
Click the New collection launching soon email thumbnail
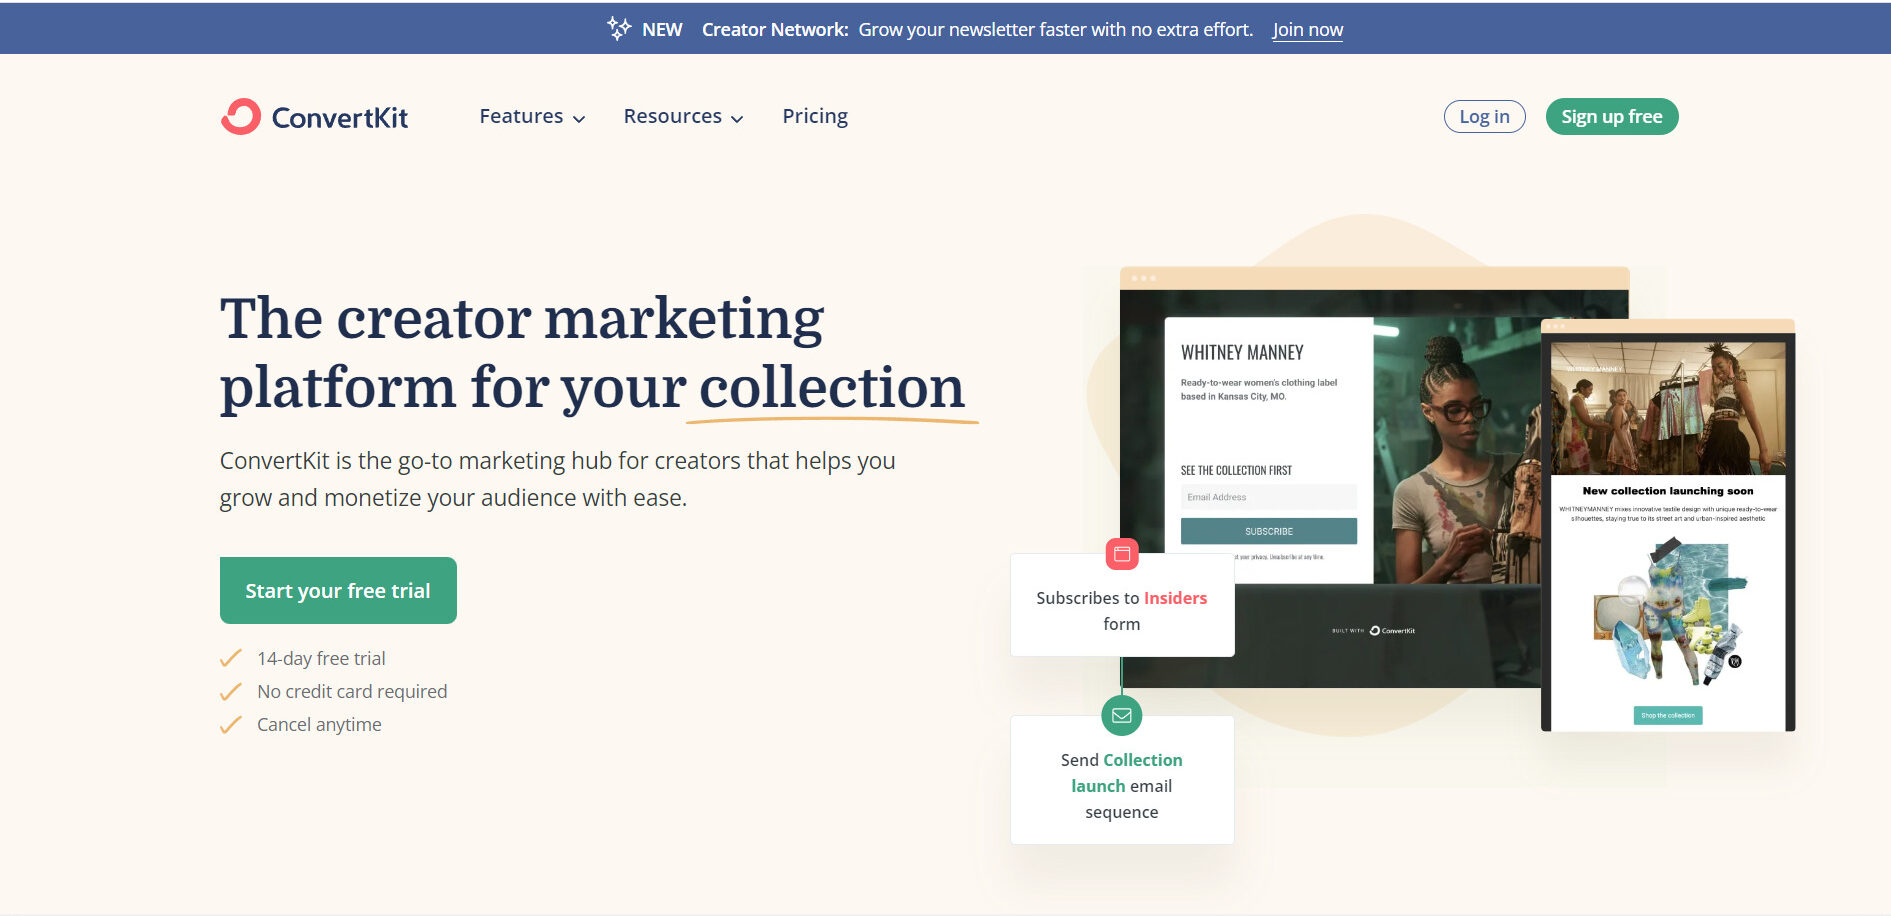click(x=1667, y=527)
